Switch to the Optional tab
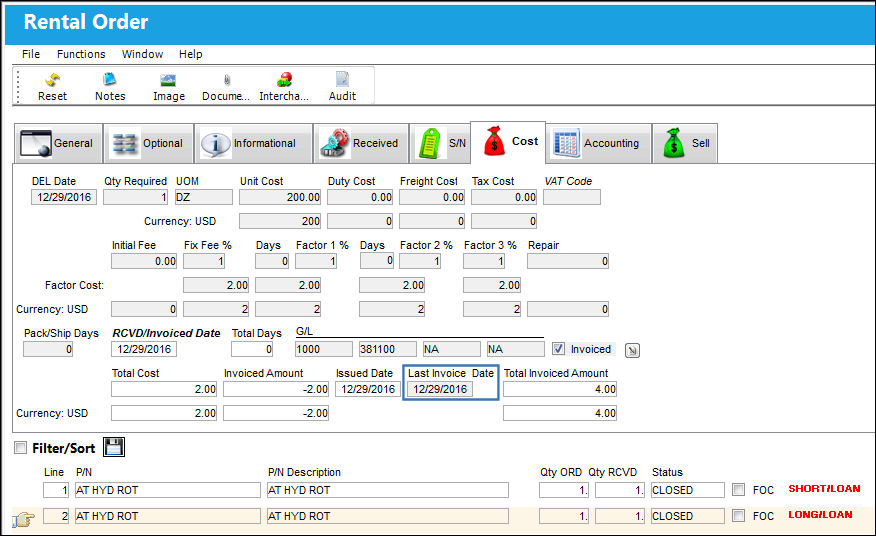This screenshot has width=876, height=536. (x=148, y=144)
